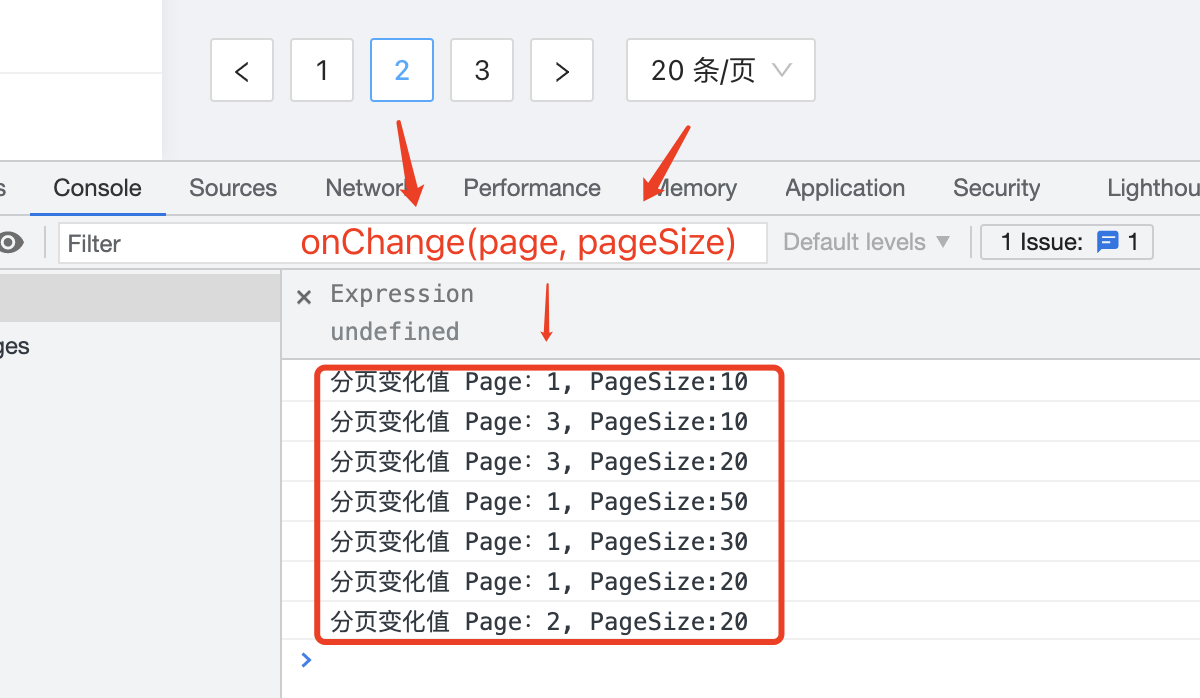Switch to the Console tab
The height and width of the screenshot is (698, 1200).
click(98, 188)
